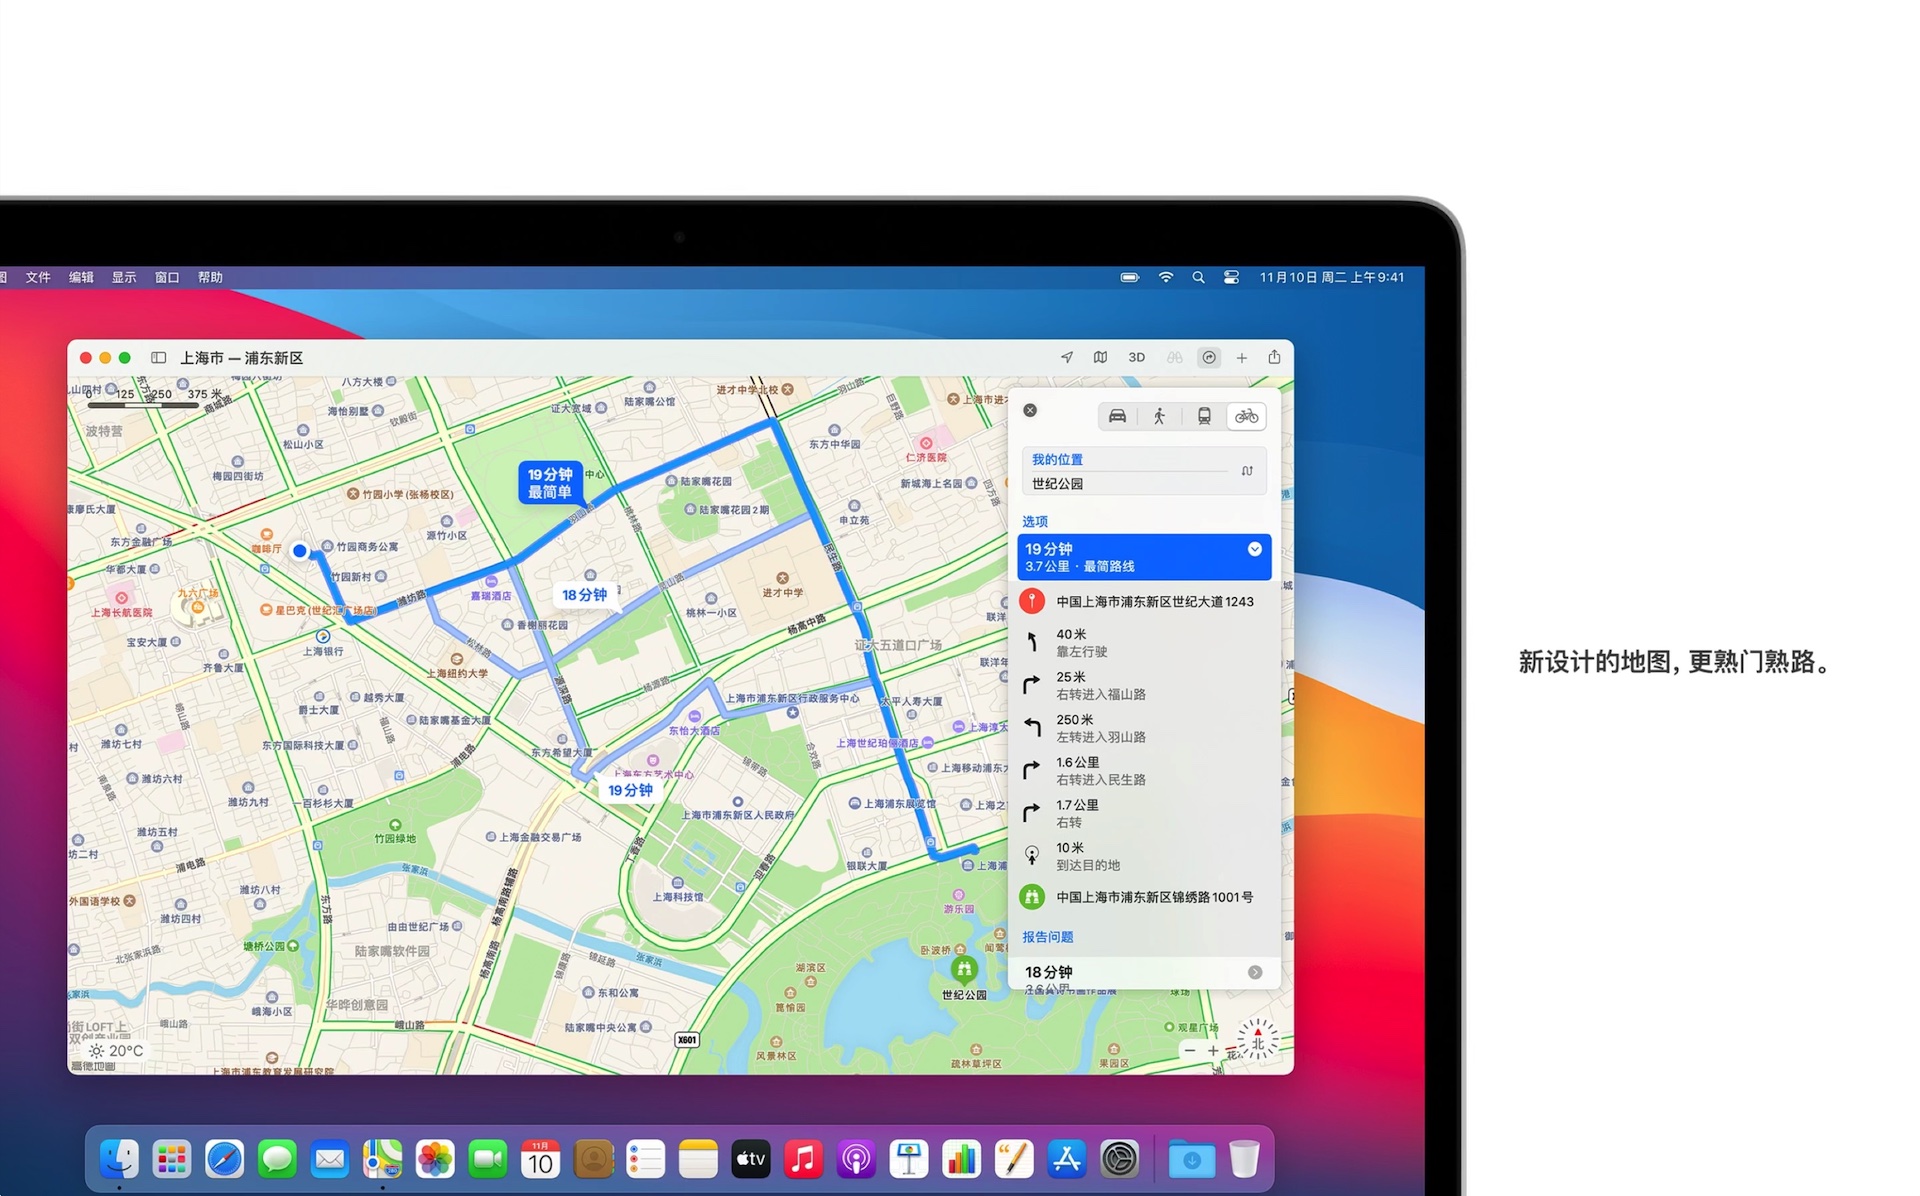Image resolution: width=1920 pixels, height=1196 pixels.
Task: Open the map mode picker
Action: pos(1100,358)
